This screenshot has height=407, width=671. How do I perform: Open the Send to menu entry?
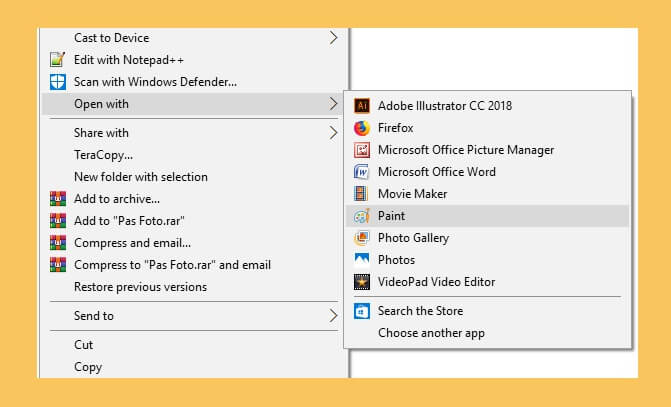pyautogui.click(x=195, y=316)
